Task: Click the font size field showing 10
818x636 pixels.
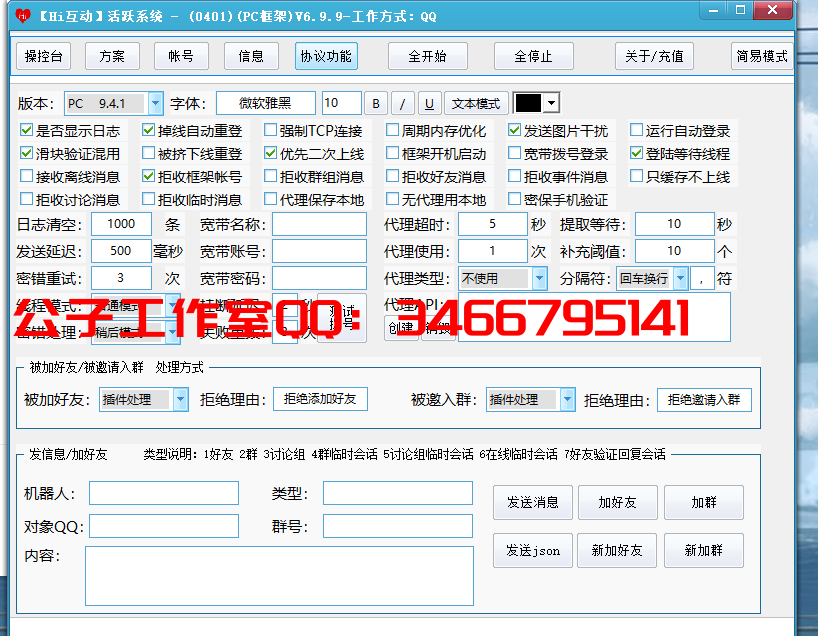Action: 342,103
